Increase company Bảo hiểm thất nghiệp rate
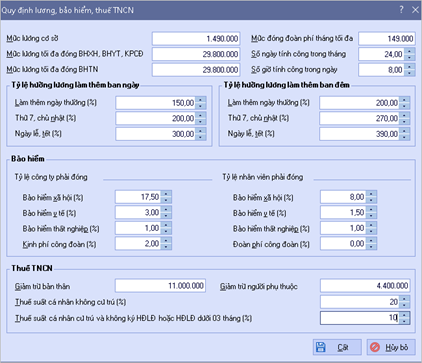422x363 pixels. [x=166, y=225]
